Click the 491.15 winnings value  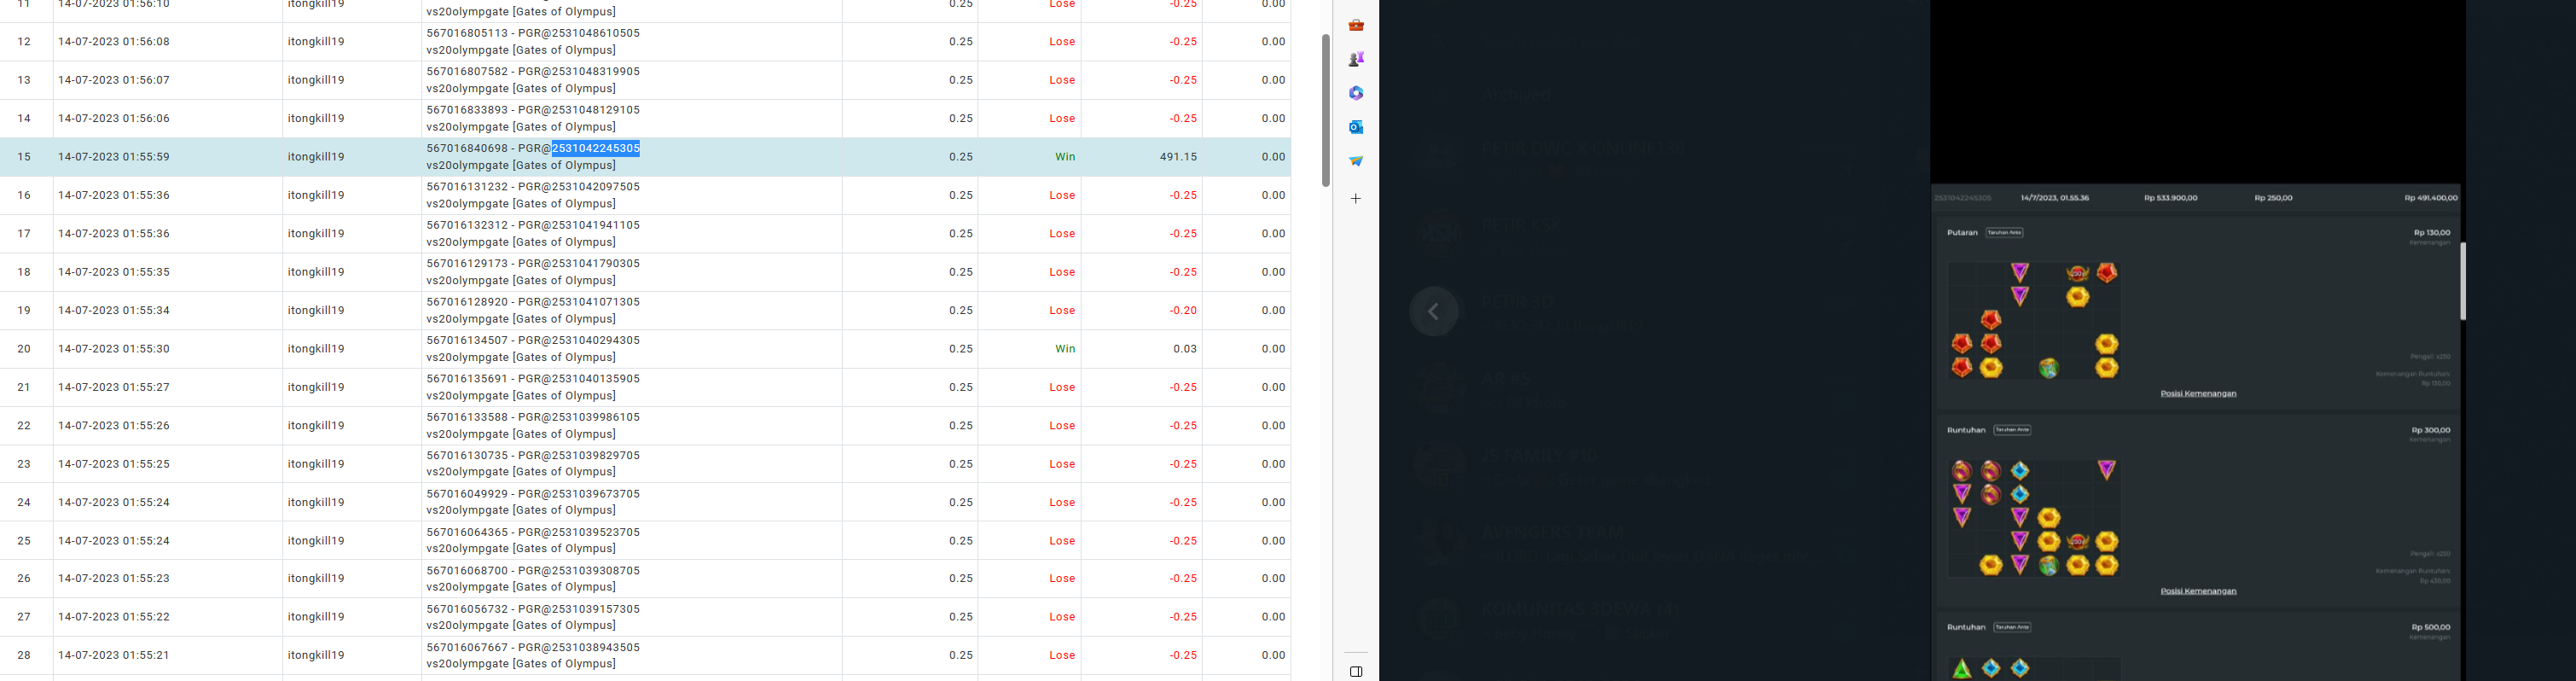(x=1178, y=157)
